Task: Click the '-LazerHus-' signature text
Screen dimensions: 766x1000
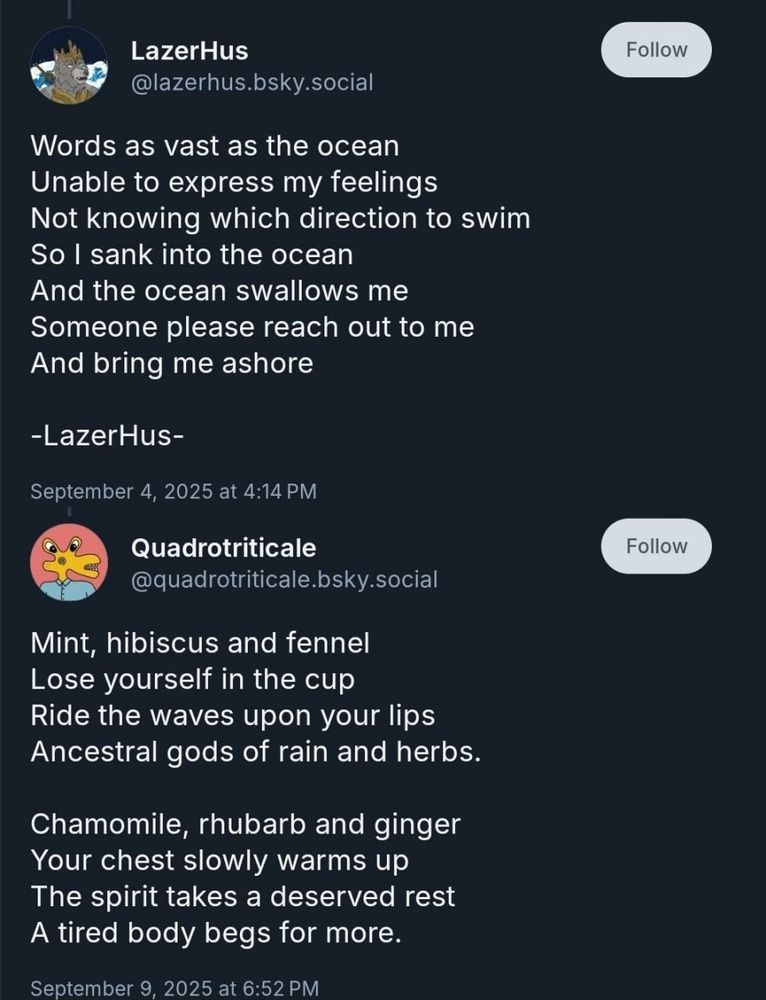Action: [107, 436]
